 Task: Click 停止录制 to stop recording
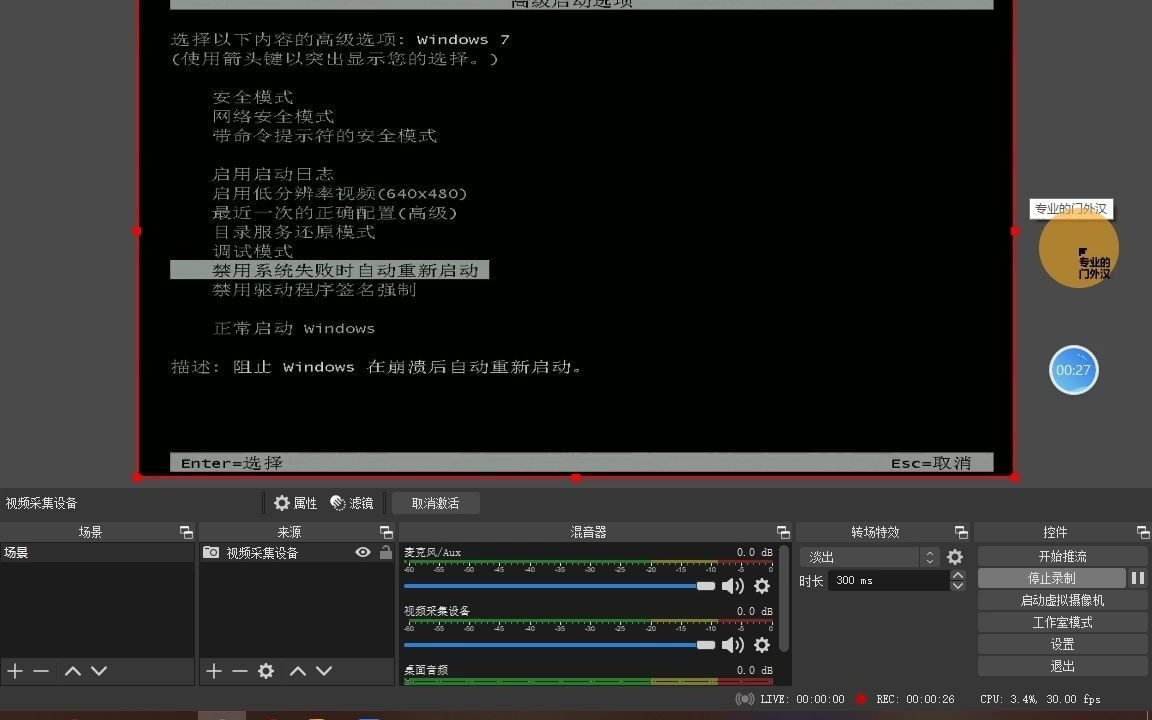click(1052, 577)
